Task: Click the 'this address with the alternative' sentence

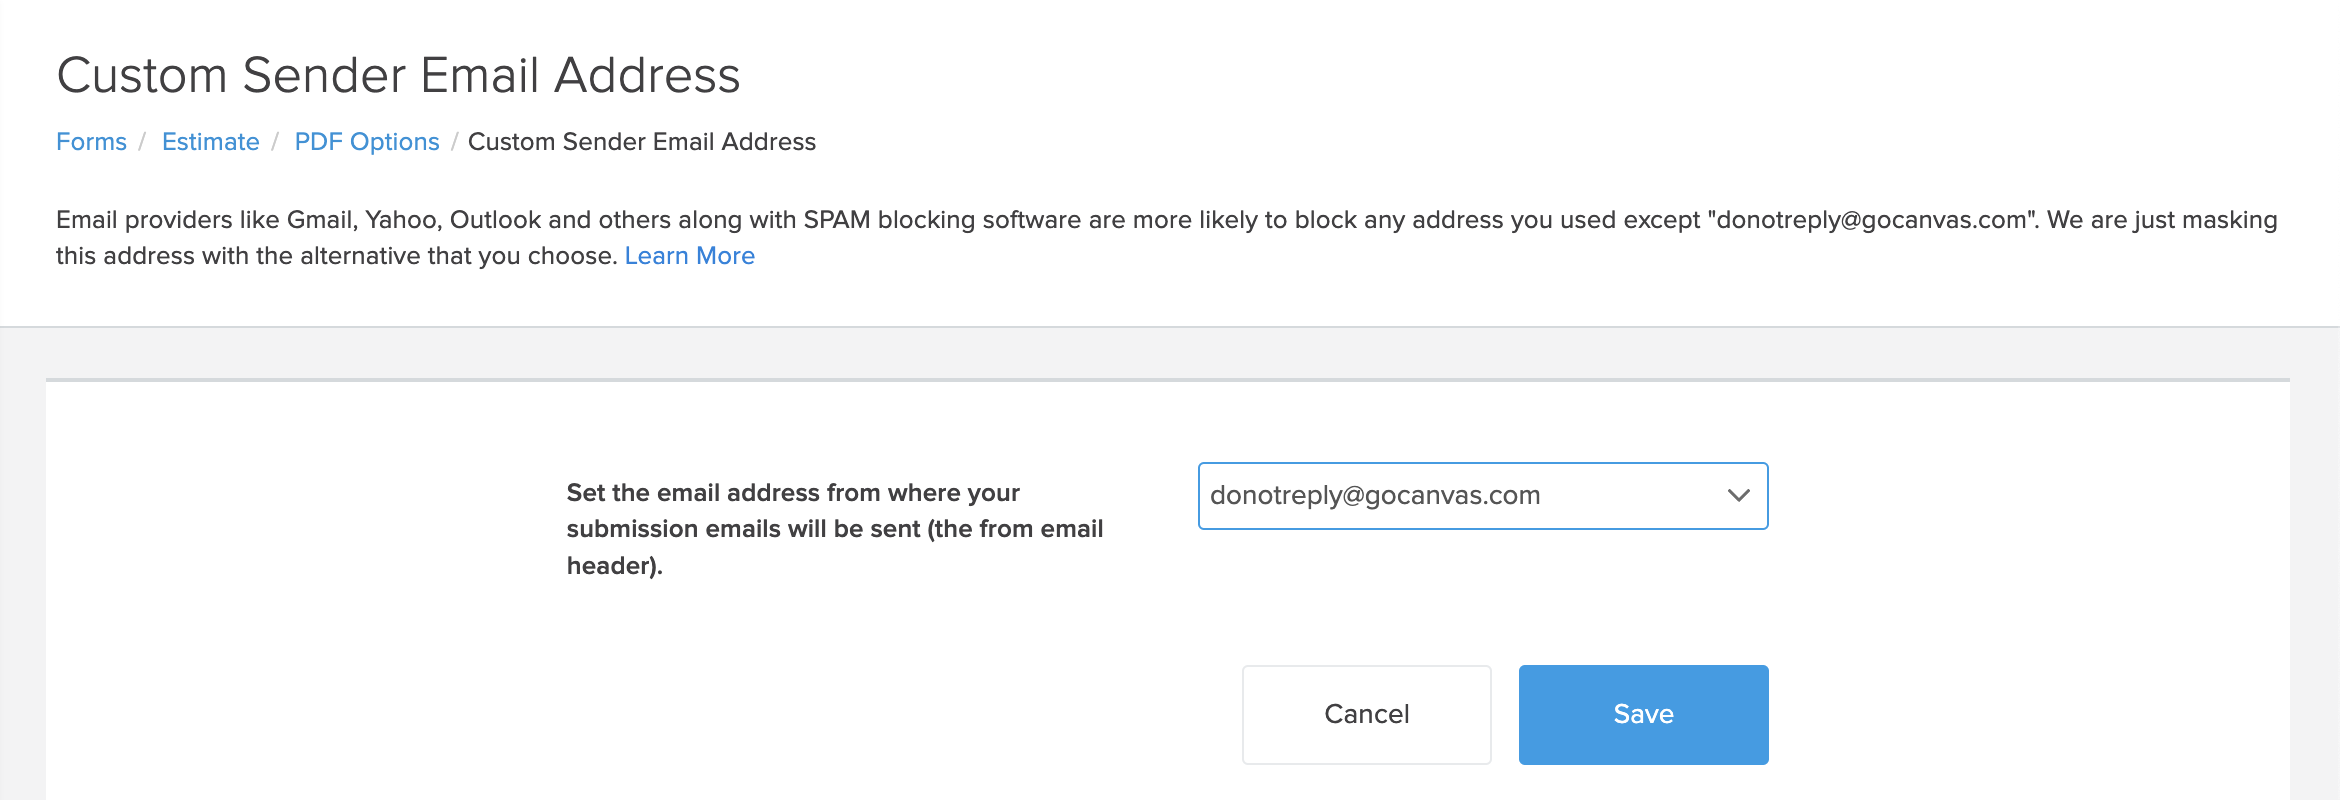Action: pyautogui.click(x=336, y=256)
